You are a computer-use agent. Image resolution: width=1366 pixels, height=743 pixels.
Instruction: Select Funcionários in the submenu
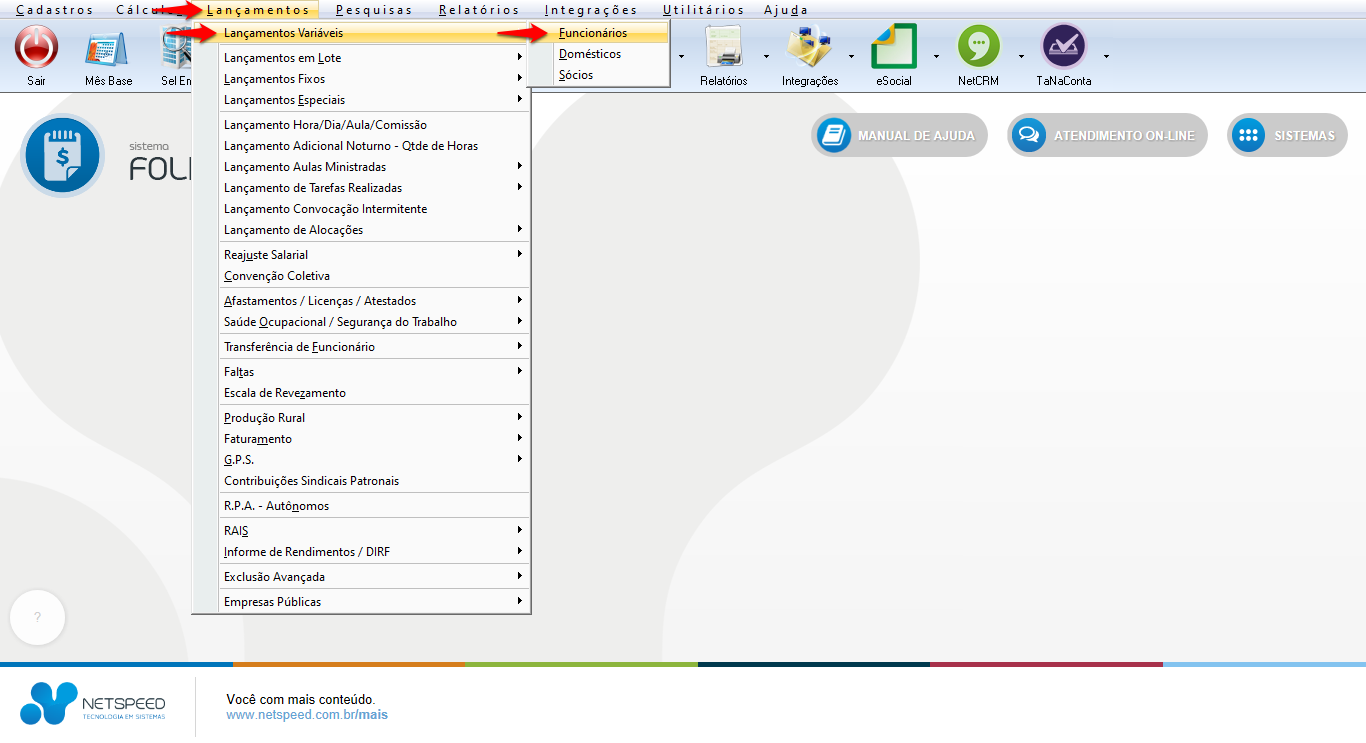point(593,33)
